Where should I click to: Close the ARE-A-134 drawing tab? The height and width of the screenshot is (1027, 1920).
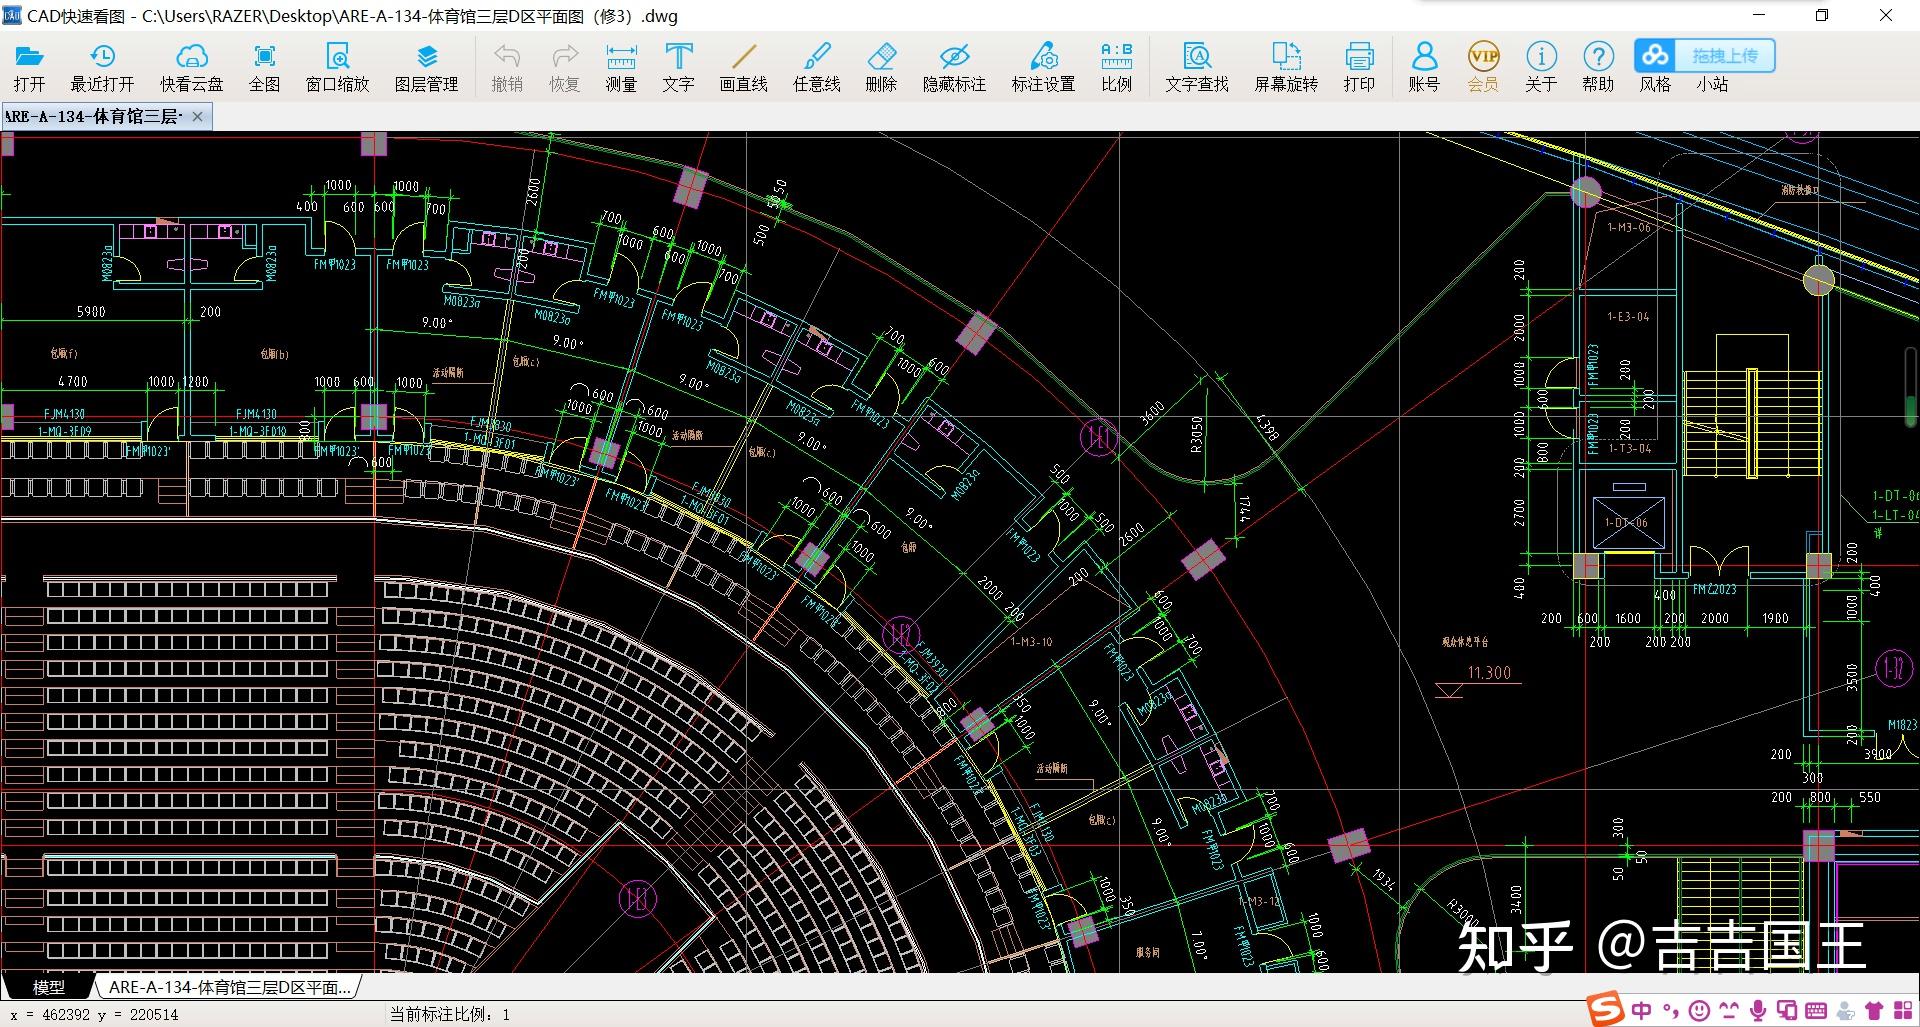coord(197,116)
